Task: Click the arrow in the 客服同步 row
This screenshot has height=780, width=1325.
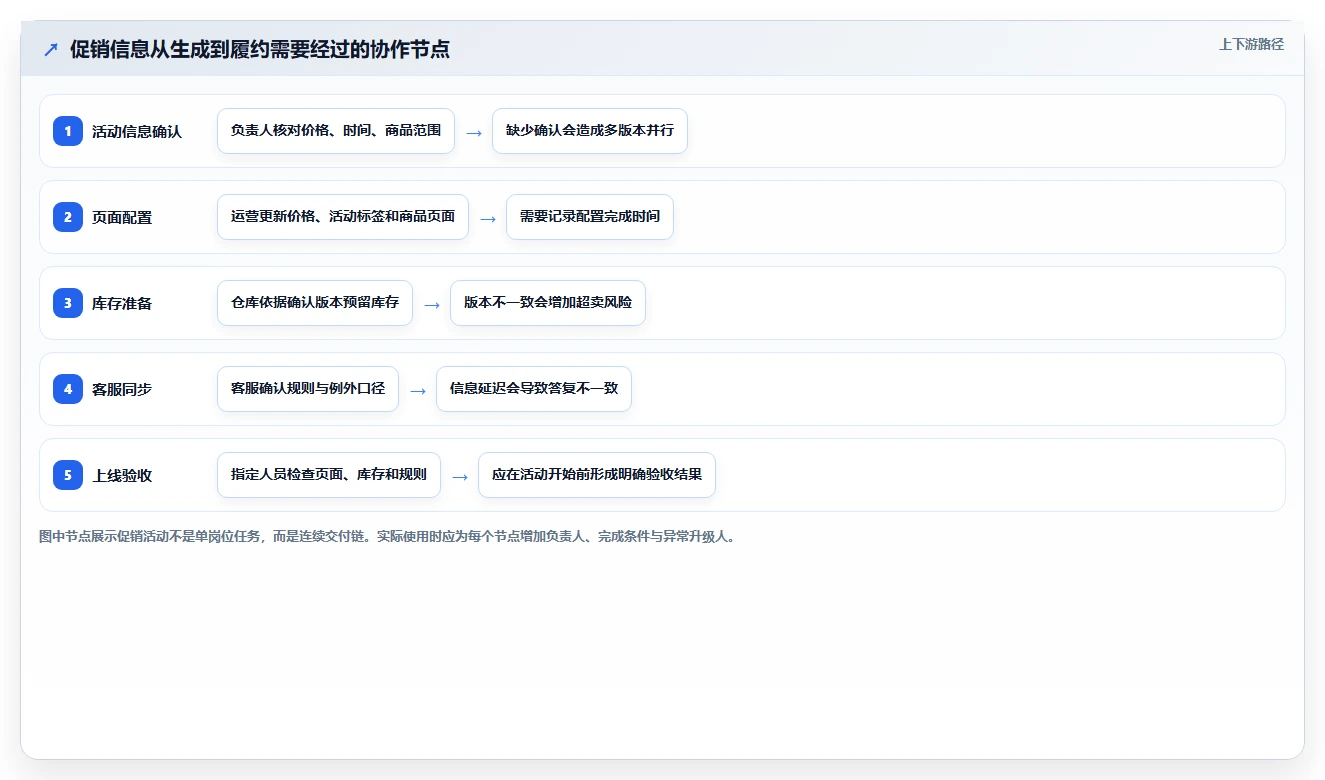Action: [418, 390]
